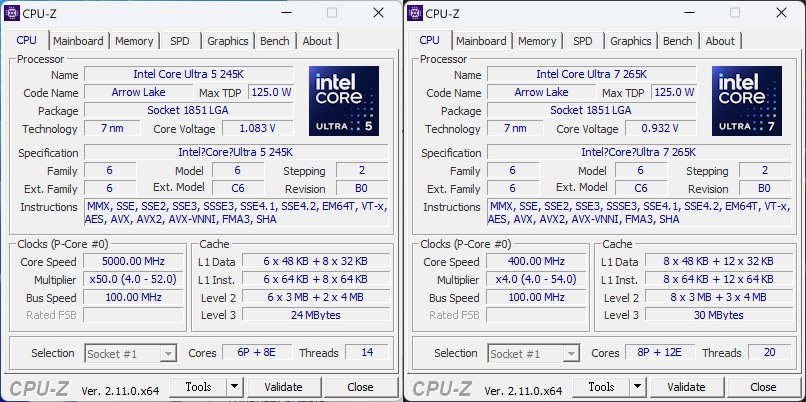Click Tools button in right CPU-Z window
806x402 pixels.
click(x=601, y=387)
